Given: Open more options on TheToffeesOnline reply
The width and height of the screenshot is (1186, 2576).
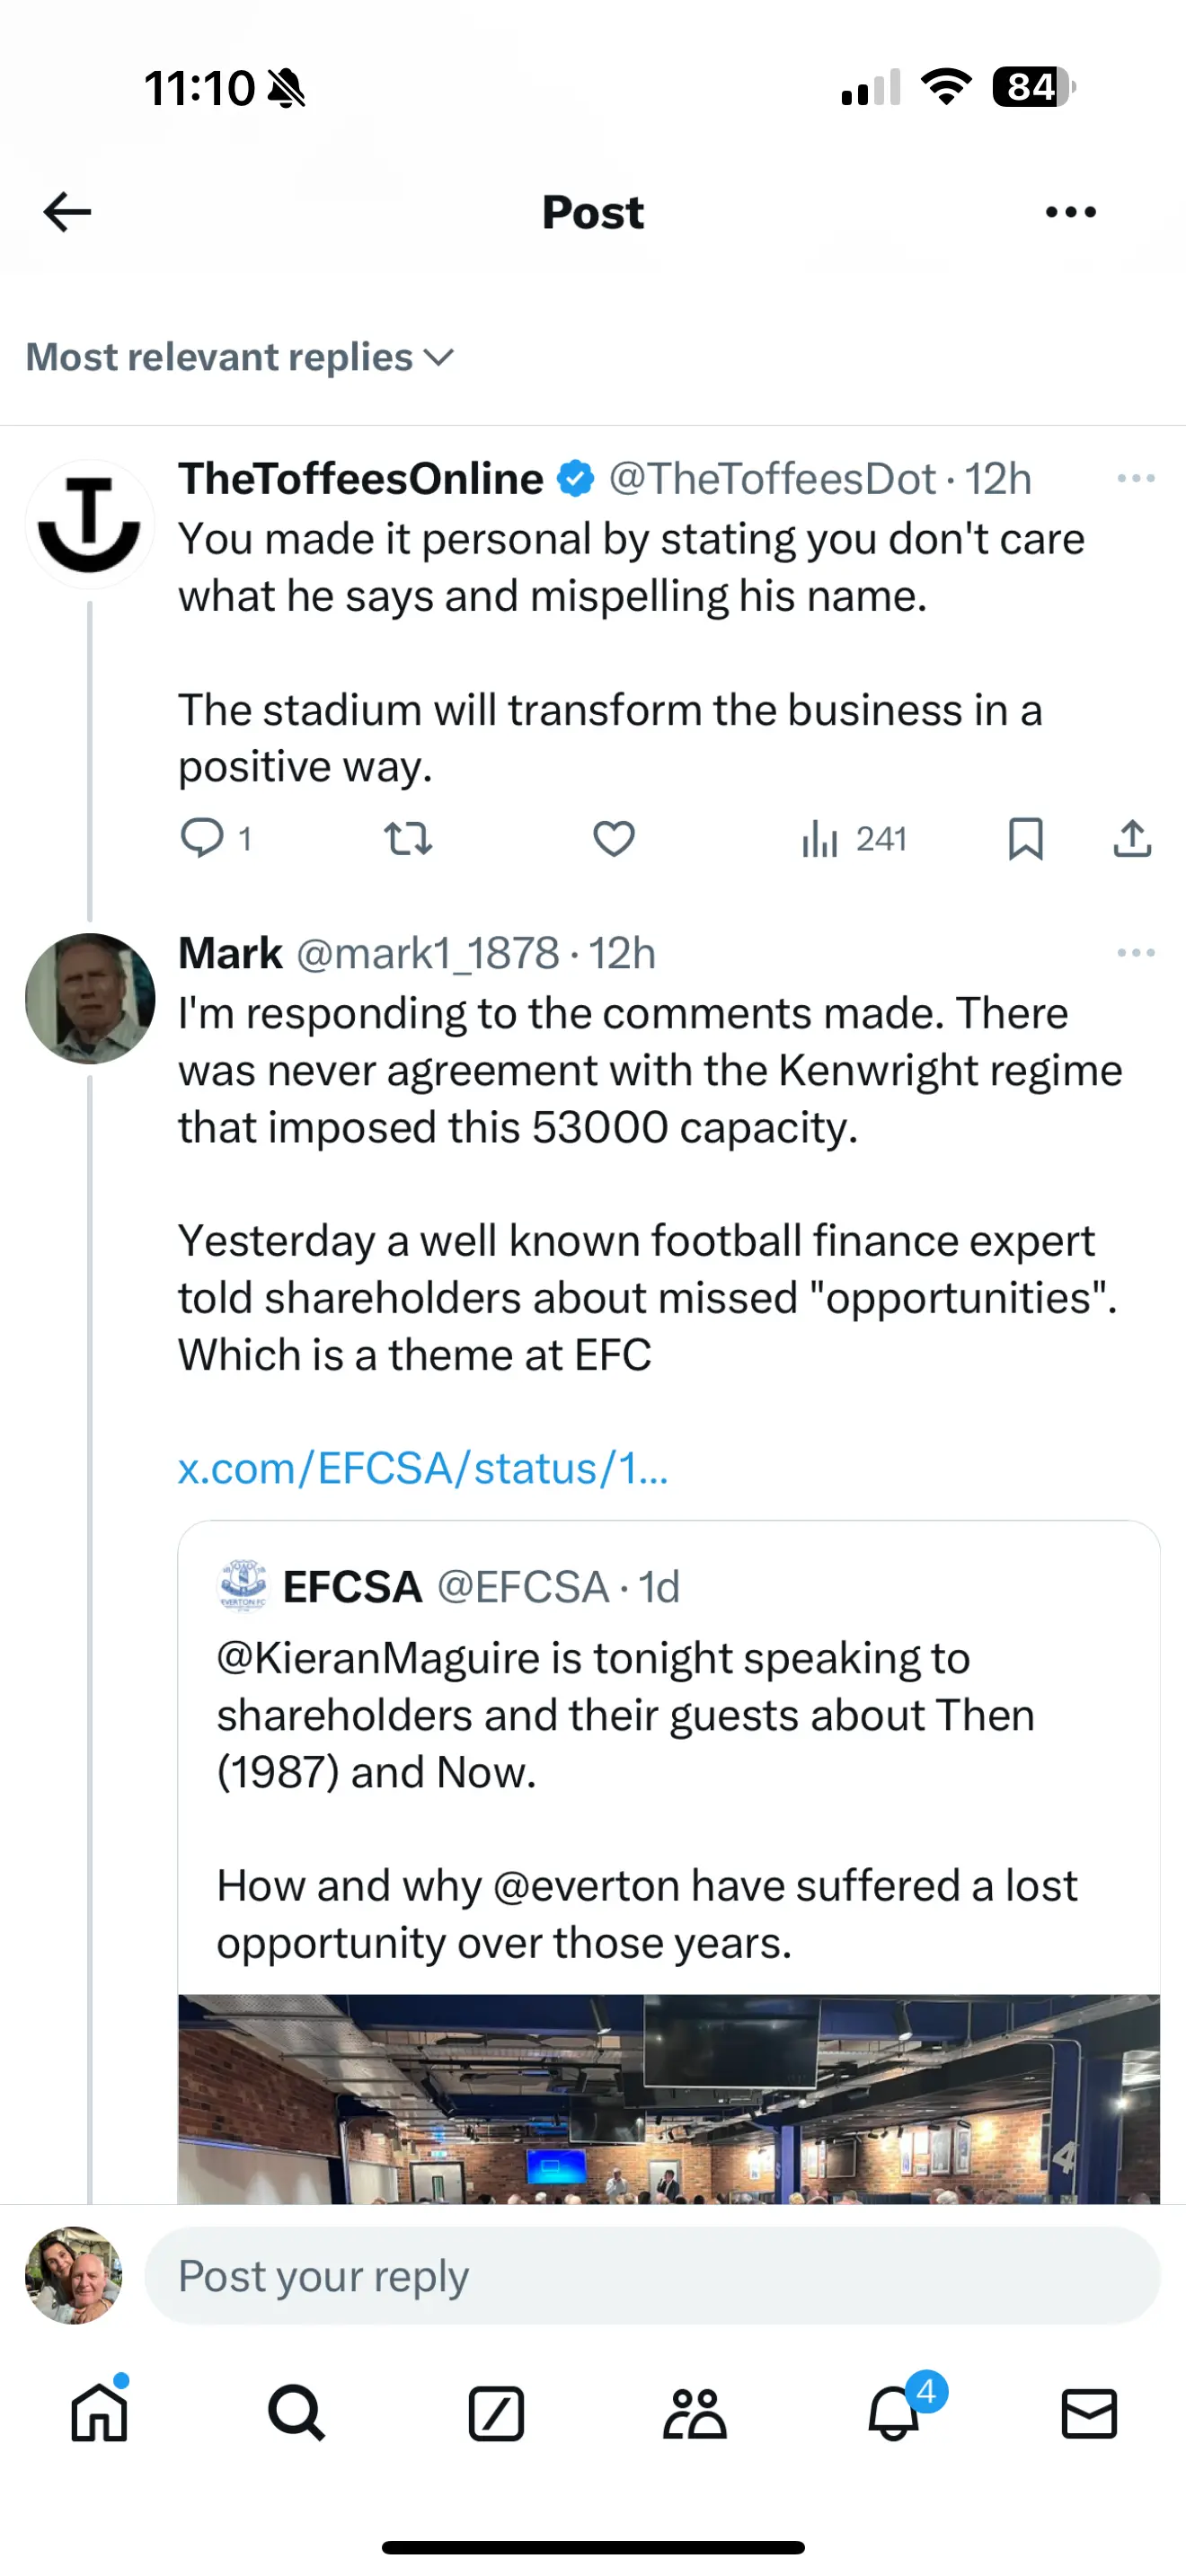Looking at the screenshot, I should [1136, 479].
